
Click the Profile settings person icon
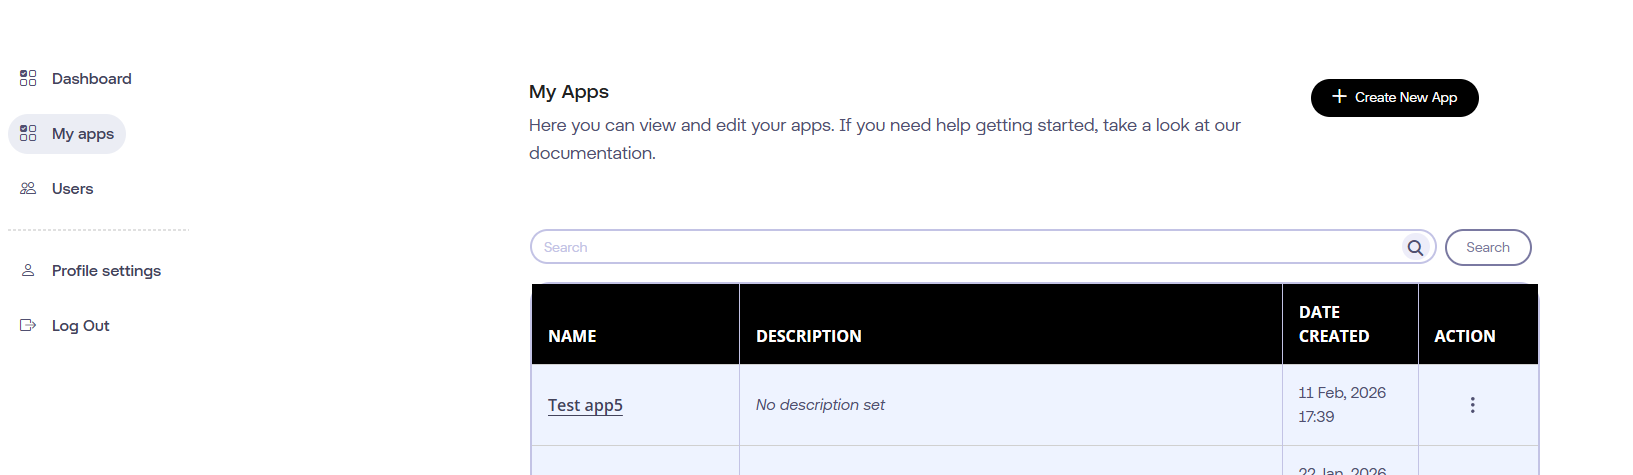click(28, 270)
